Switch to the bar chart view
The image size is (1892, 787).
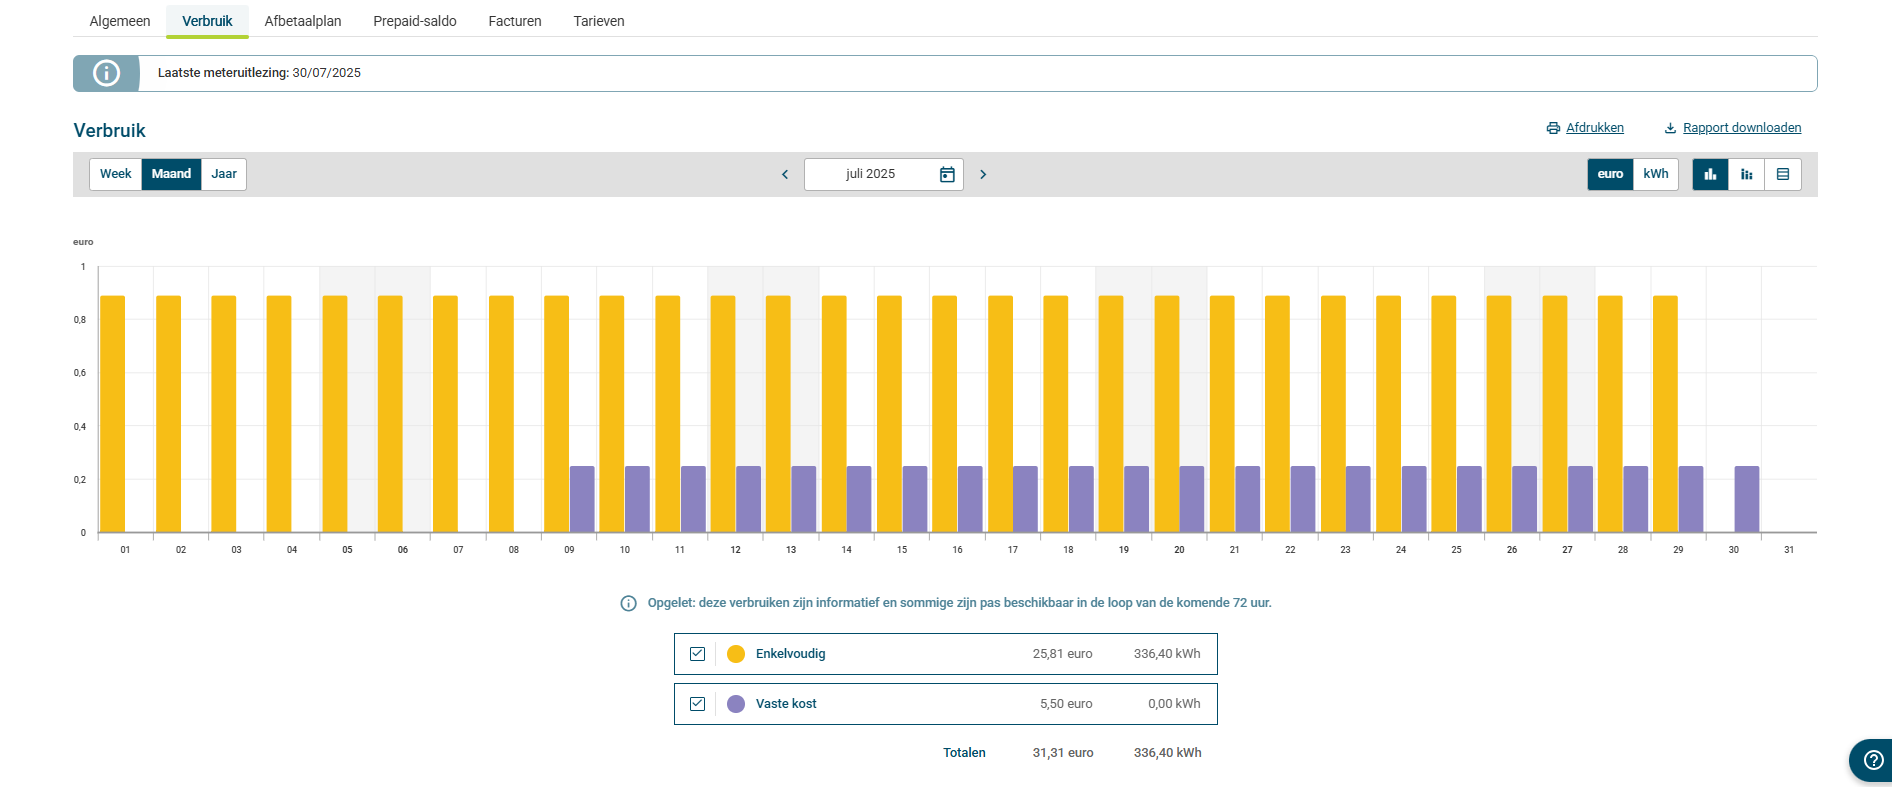click(x=1710, y=174)
